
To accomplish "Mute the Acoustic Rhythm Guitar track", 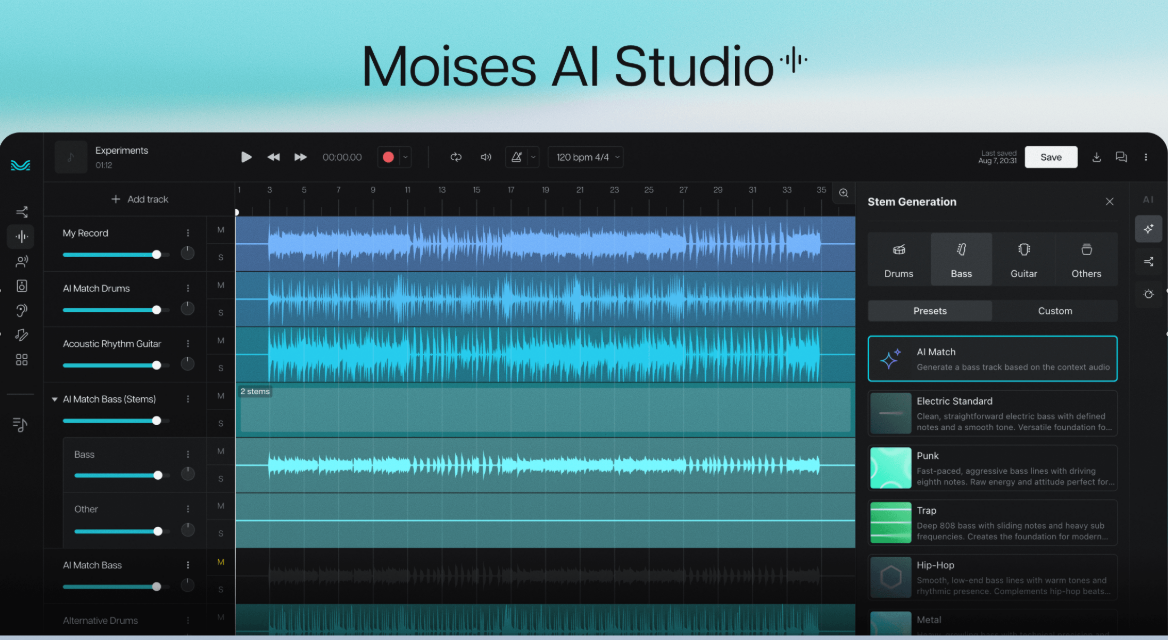I will [x=220, y=340].
